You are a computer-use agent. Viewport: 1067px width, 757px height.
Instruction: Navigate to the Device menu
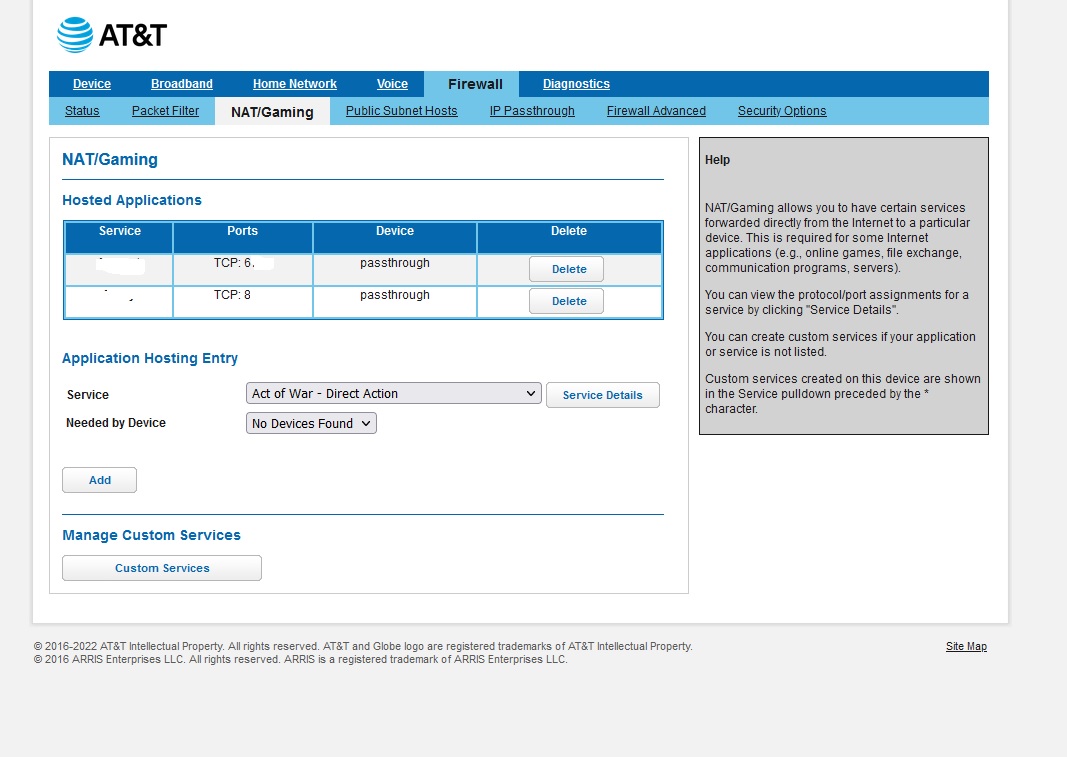[x=92, y=84]
